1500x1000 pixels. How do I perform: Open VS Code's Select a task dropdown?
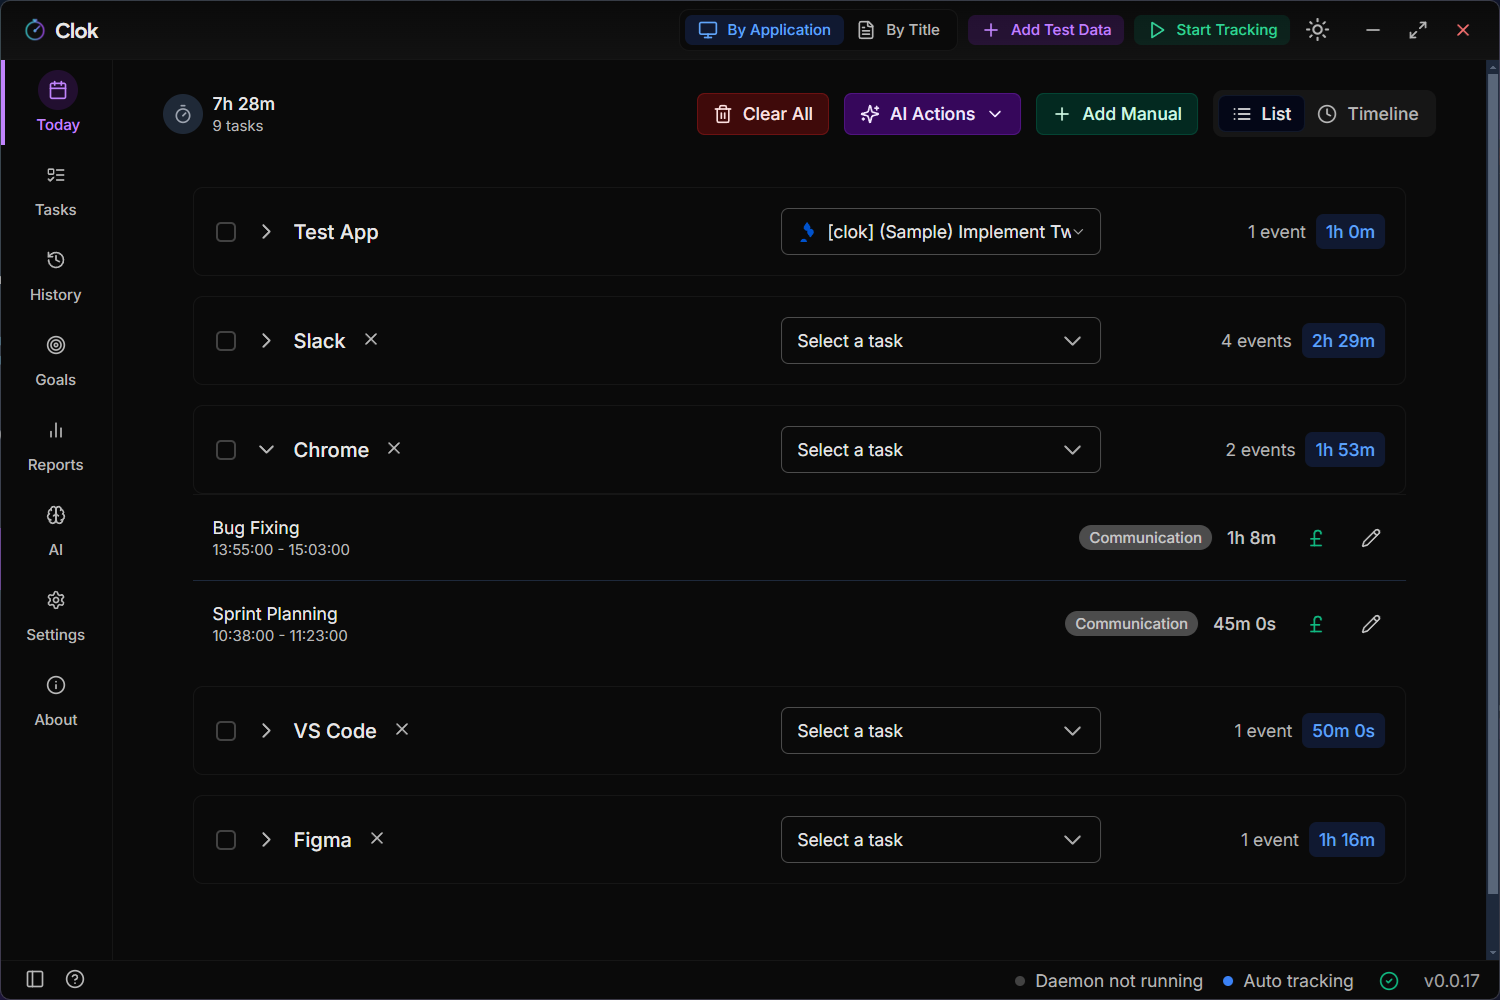pos(941,731)
